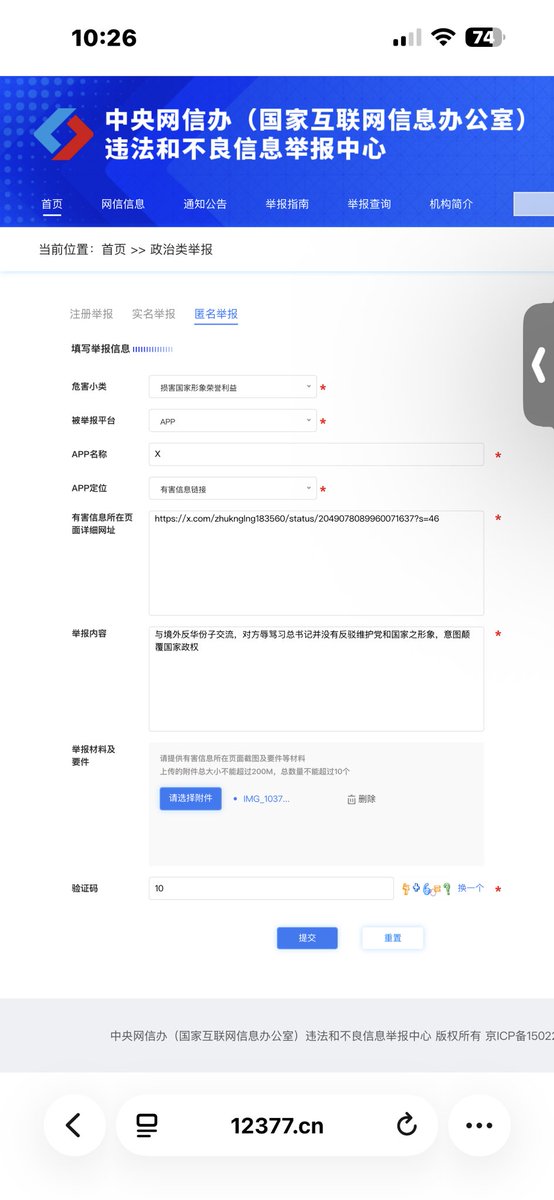The image size is (554, 1200).
Task: Go to the 首页 navigation item
Action: (52, 204)
